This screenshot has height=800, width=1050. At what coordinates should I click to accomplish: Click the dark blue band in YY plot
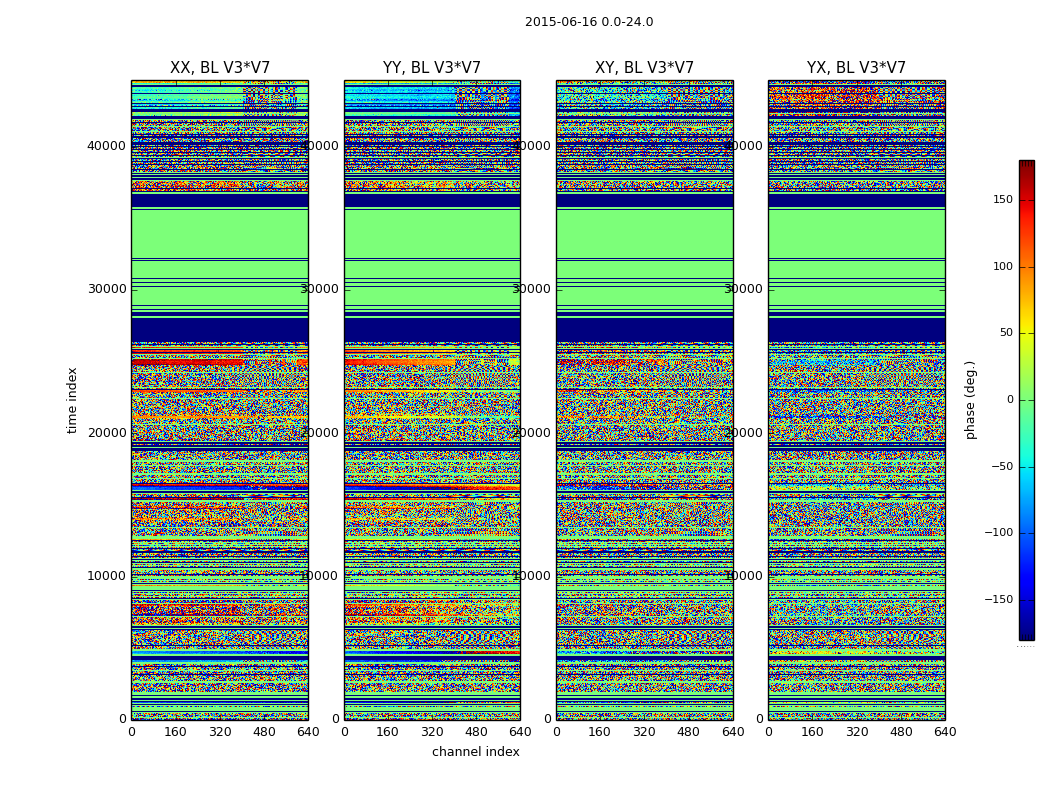(x=432, y=330)
